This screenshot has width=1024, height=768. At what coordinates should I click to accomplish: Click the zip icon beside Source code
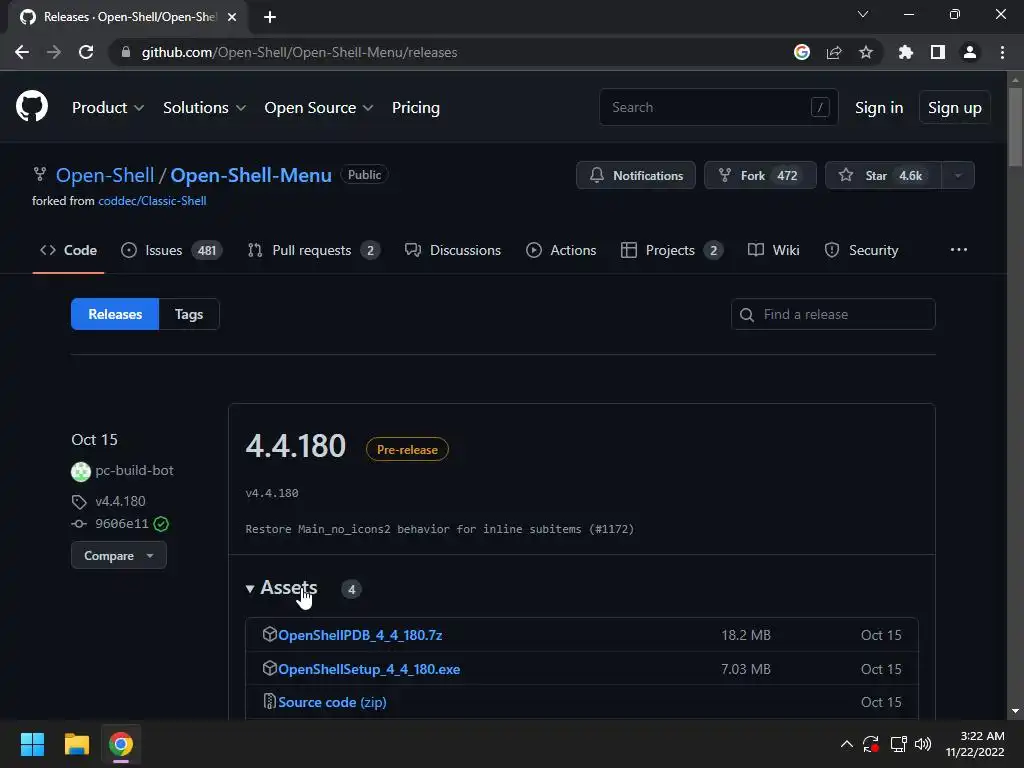(x=270, y=701)
